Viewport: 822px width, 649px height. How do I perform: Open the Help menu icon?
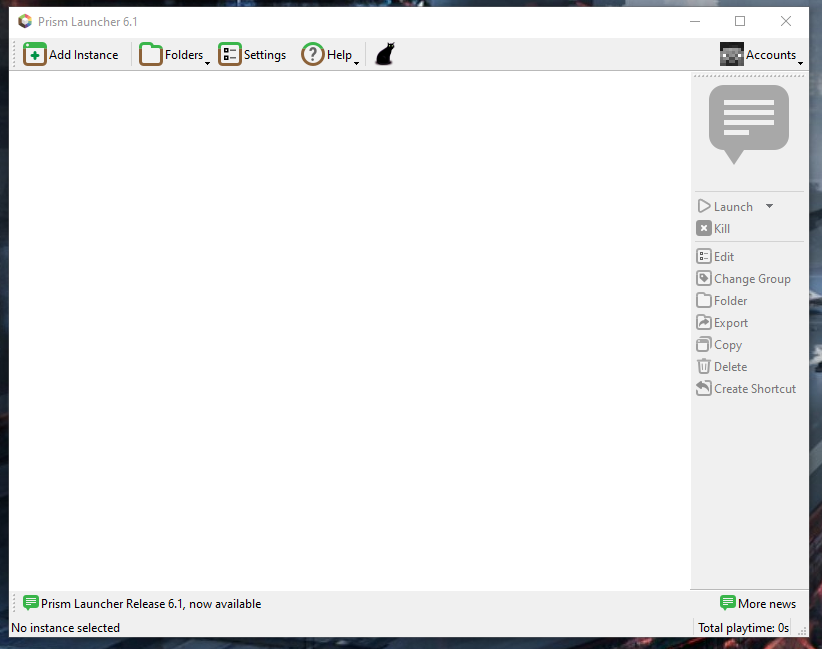point(312,54)
